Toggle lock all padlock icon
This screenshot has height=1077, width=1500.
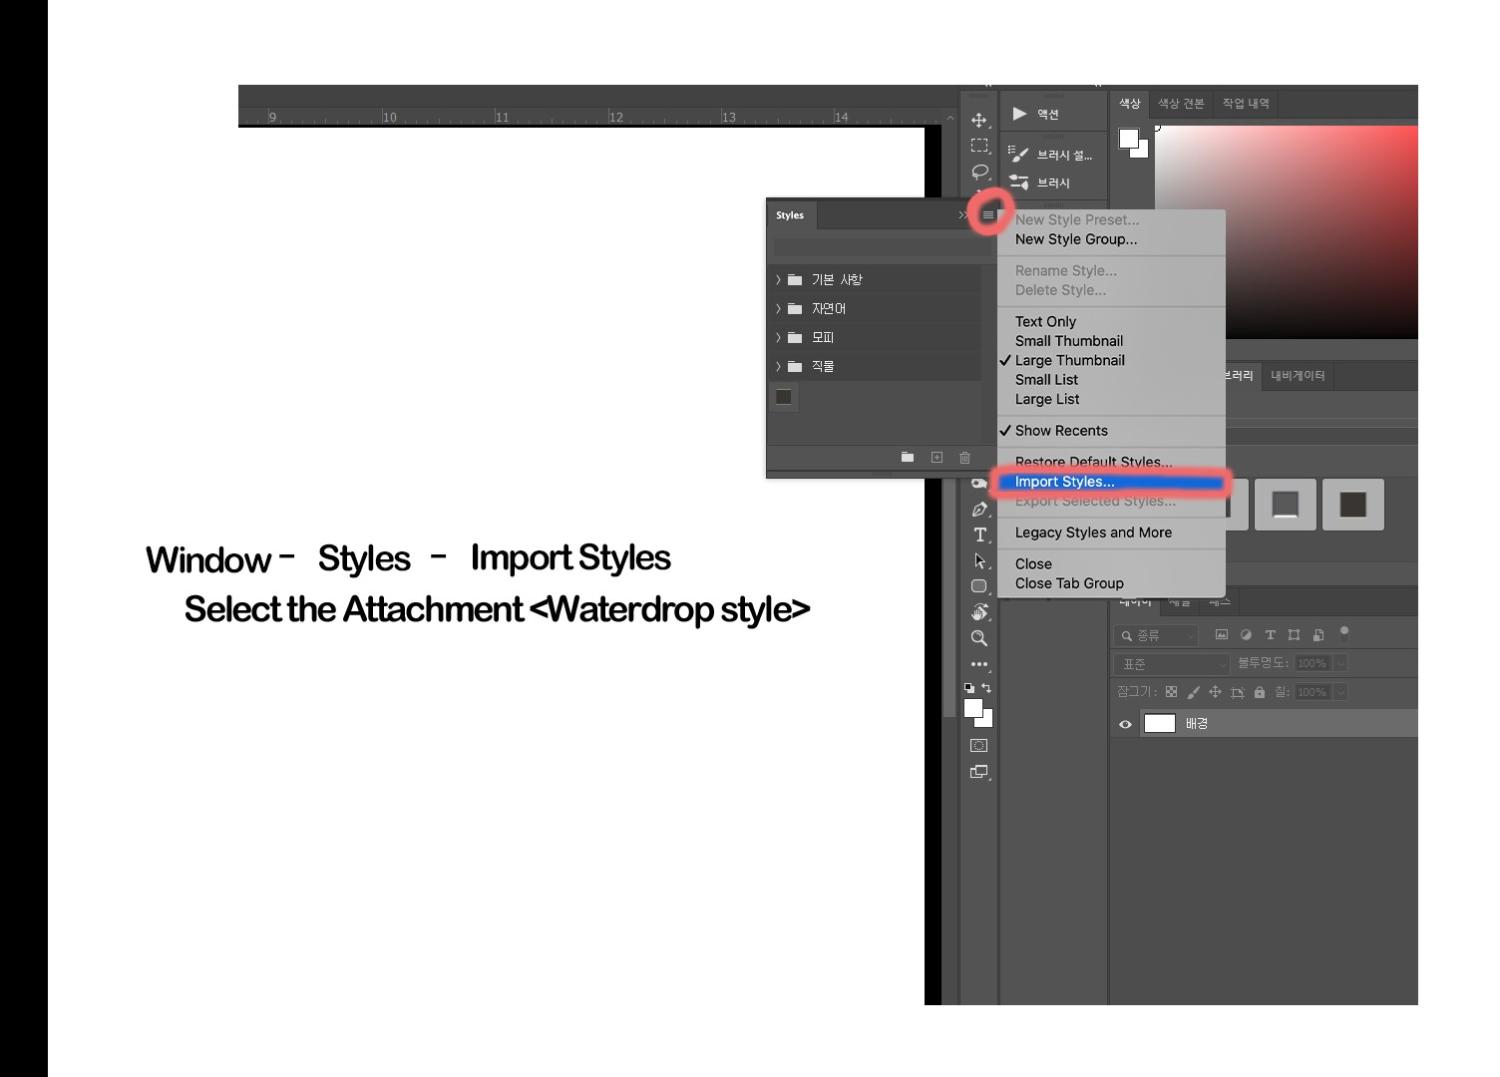(x=1259, y=692)
